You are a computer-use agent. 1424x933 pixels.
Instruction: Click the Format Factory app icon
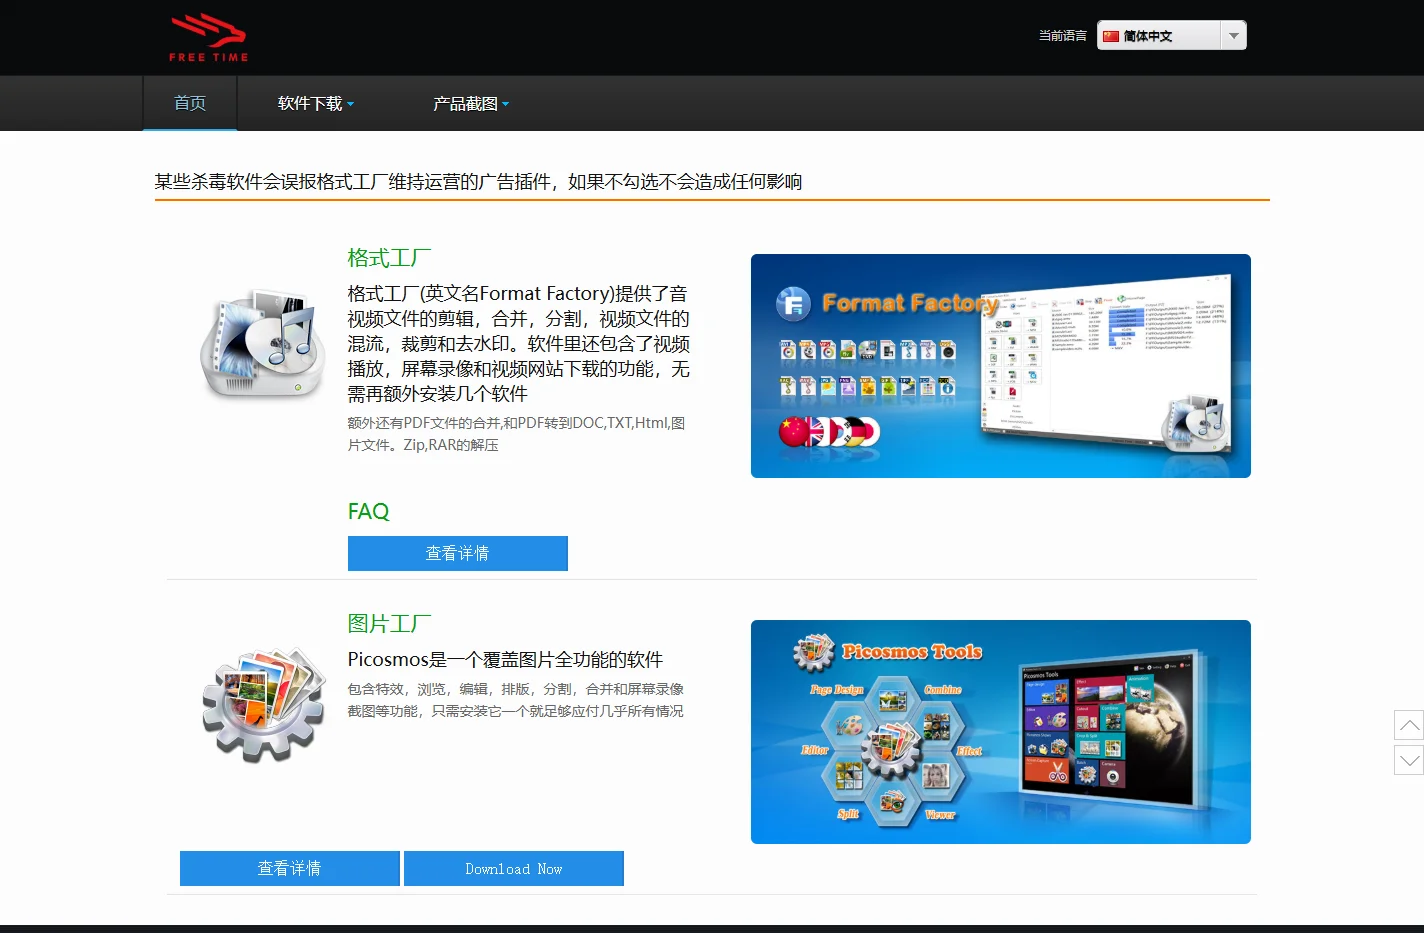pyautogui.click(x=263, y=345)
